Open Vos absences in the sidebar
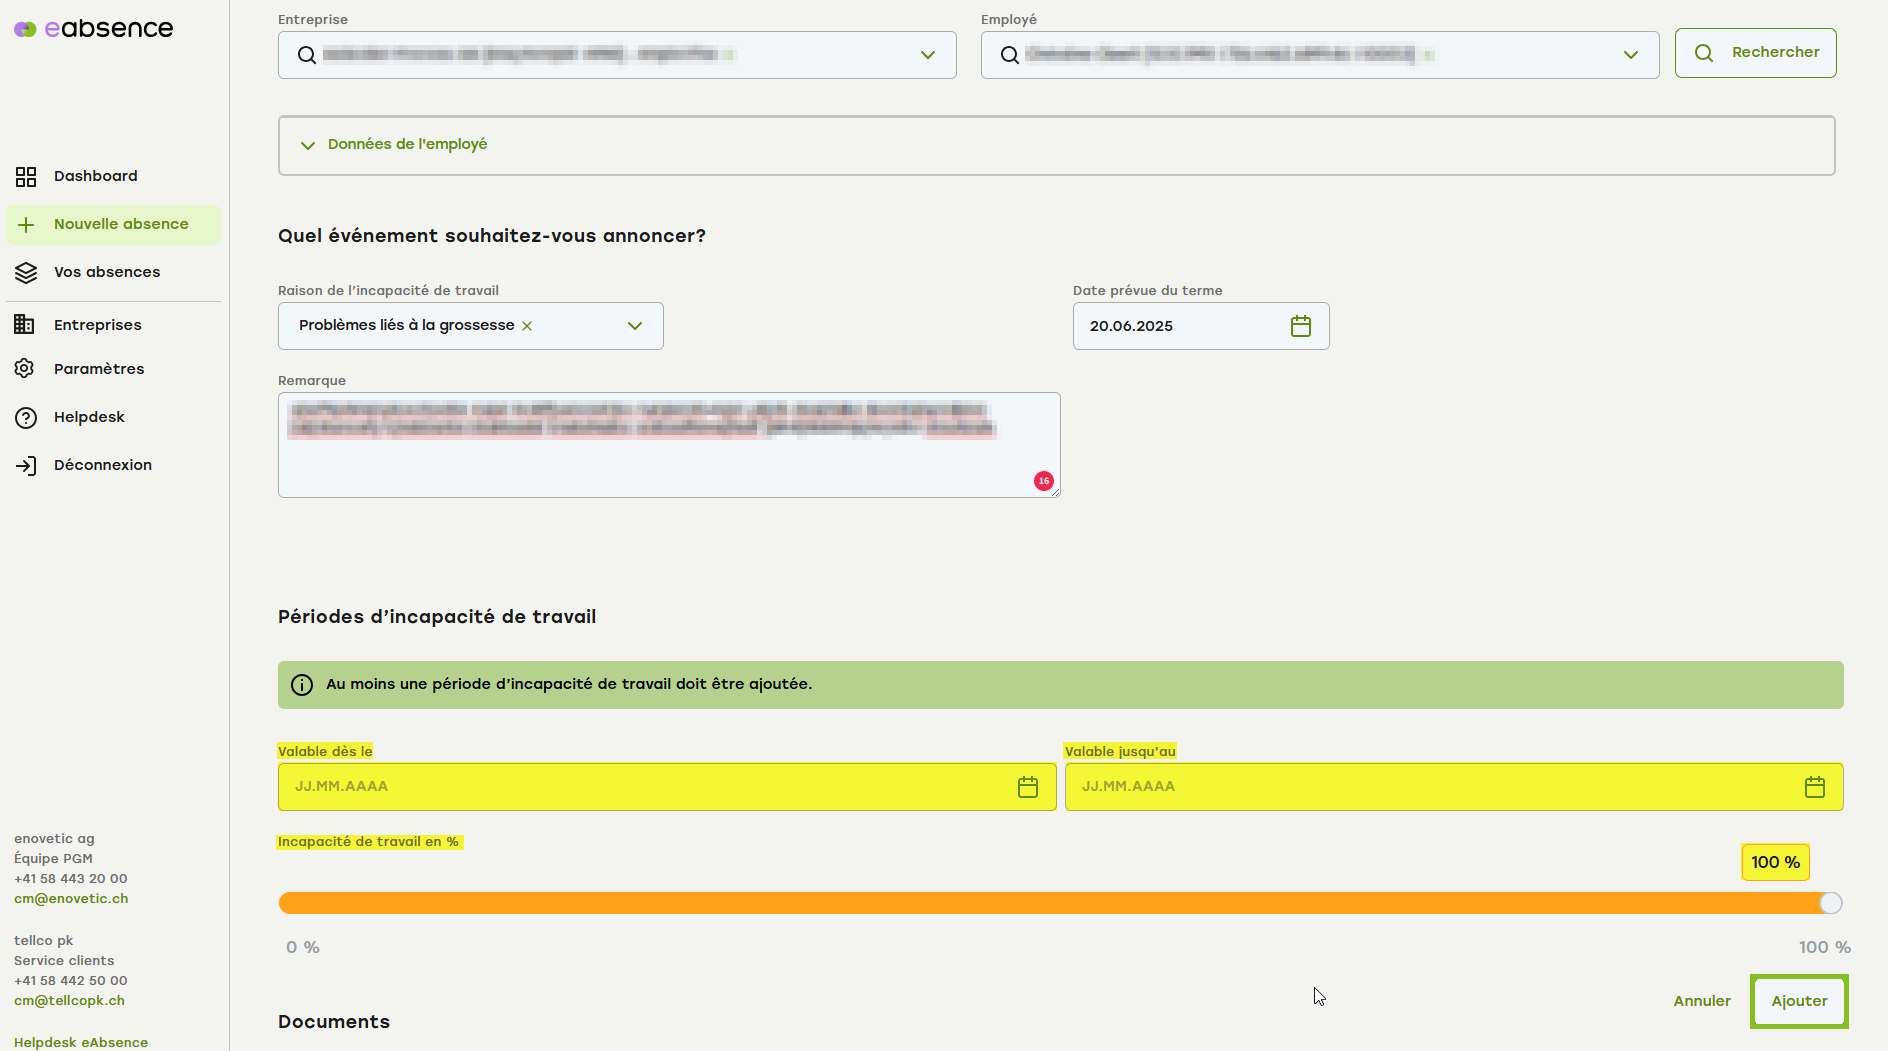Image resolution: width=1888 pixels, height=1051 pixels. coord(106,272)
